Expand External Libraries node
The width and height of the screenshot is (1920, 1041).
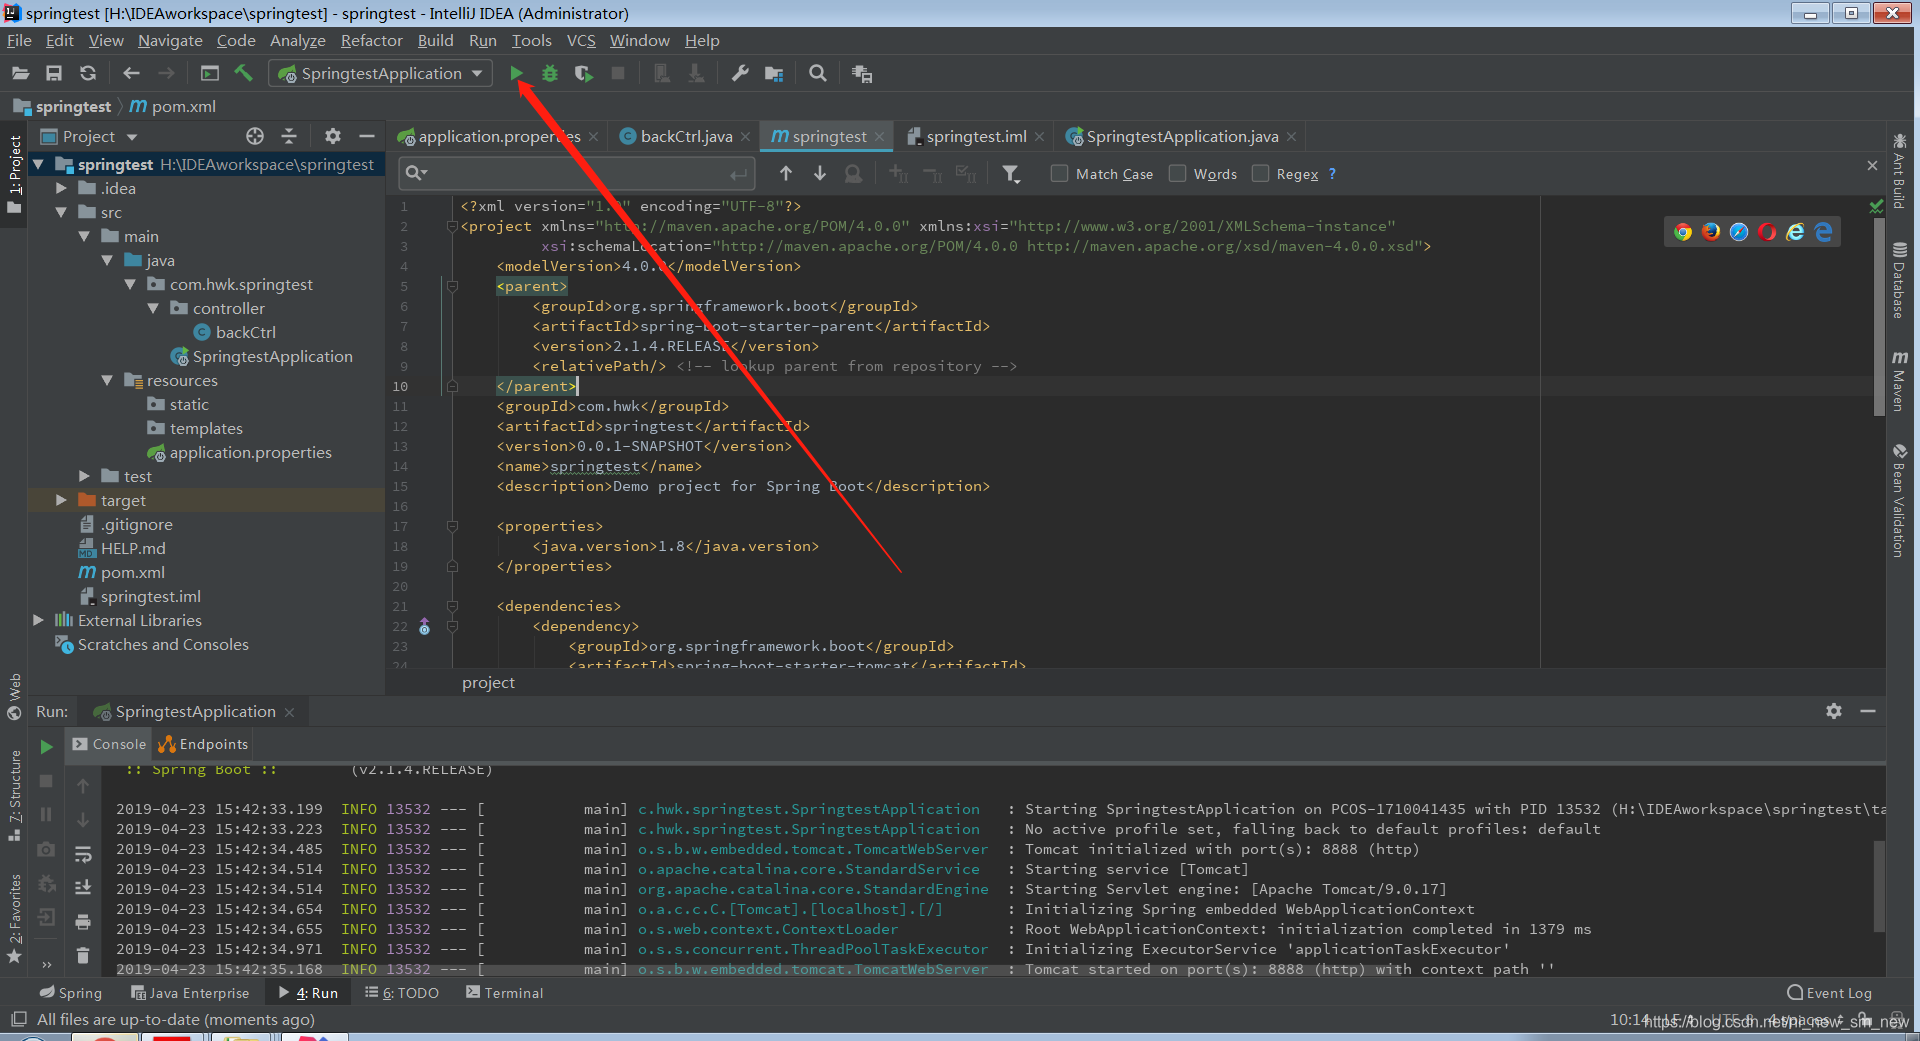click(38, 620)
